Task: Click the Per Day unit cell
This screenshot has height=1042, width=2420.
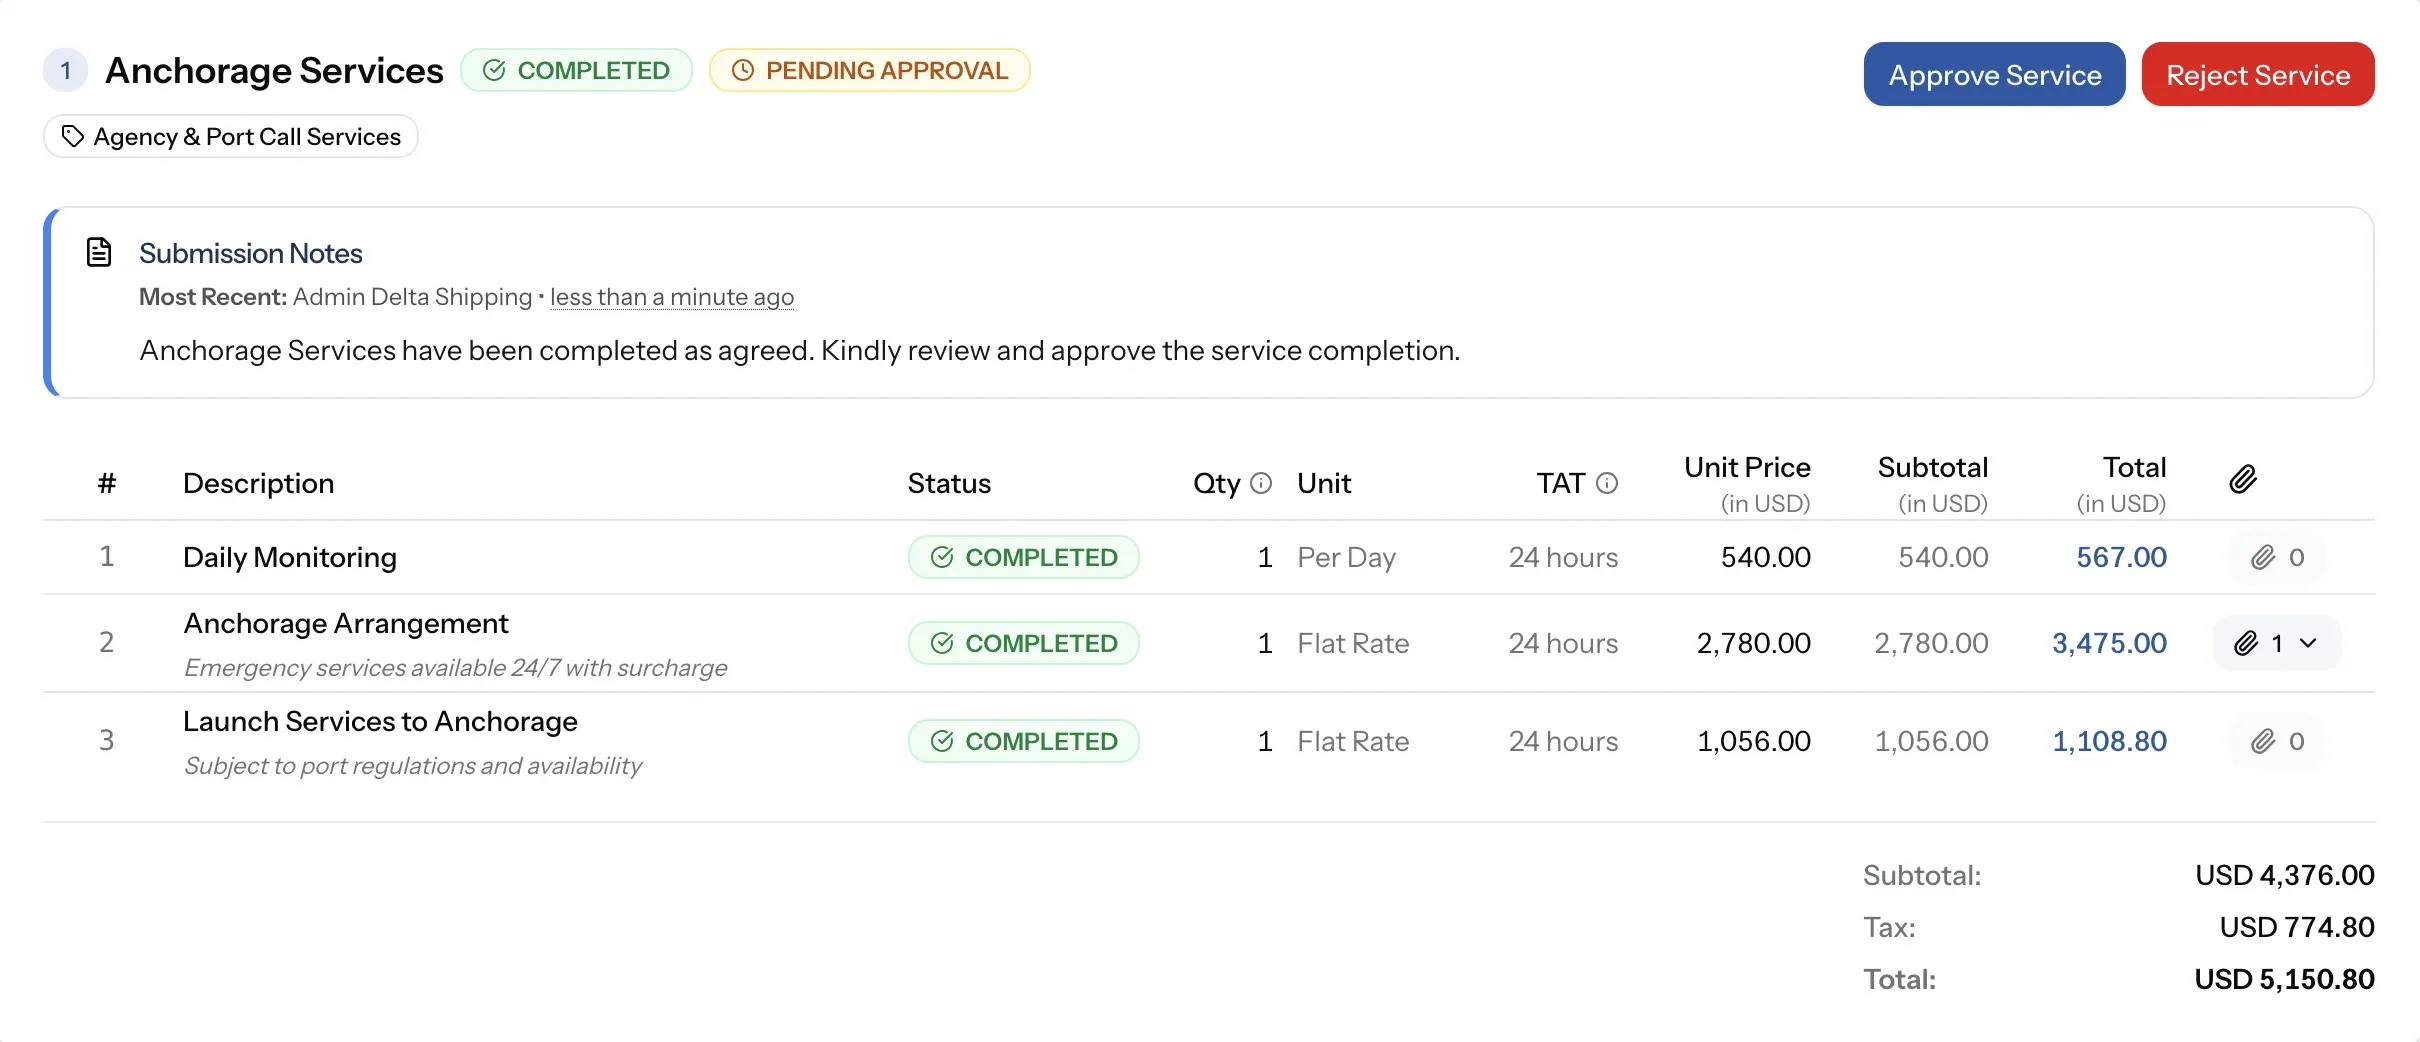Action: point(1346,557)
